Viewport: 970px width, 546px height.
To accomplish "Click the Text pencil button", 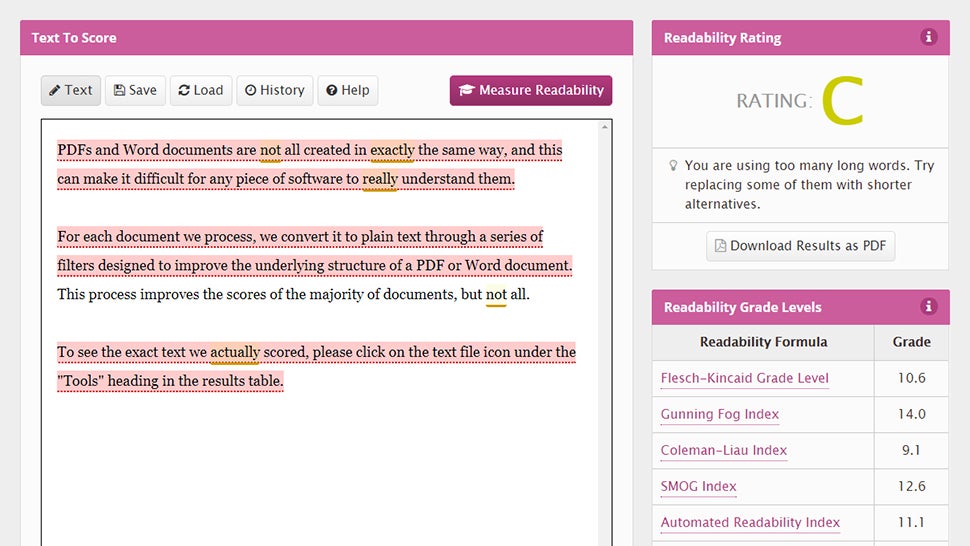I will coord(71,90).
